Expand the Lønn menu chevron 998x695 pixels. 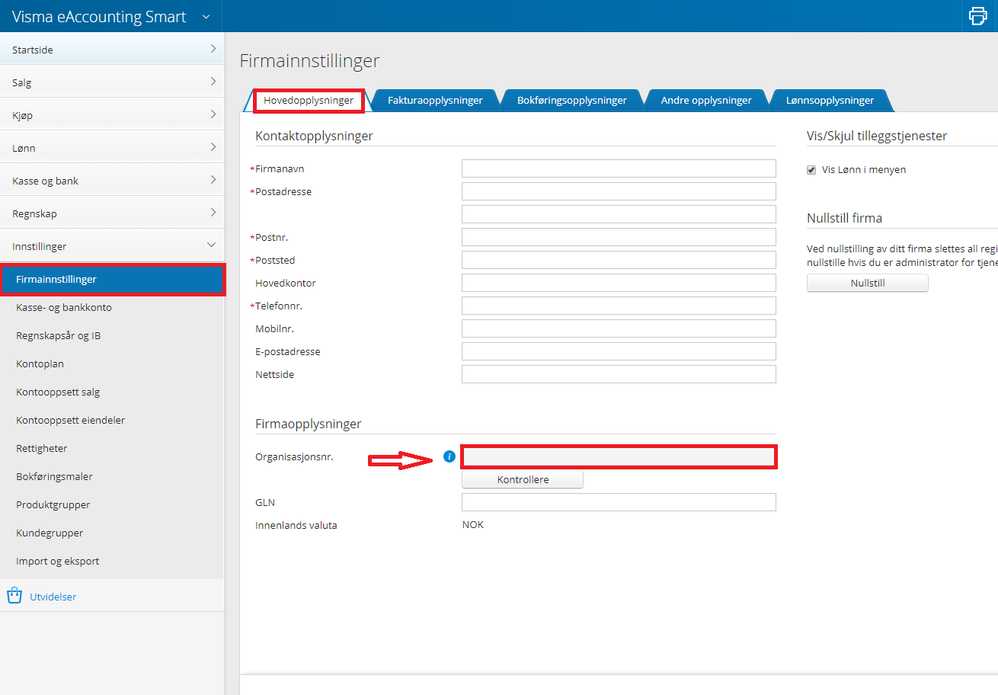[213, 147]
